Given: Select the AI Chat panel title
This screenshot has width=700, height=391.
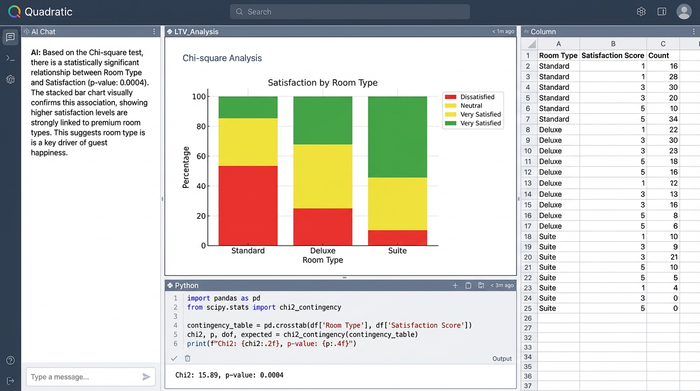Looking at the screenshot, I should click(43, 32).
